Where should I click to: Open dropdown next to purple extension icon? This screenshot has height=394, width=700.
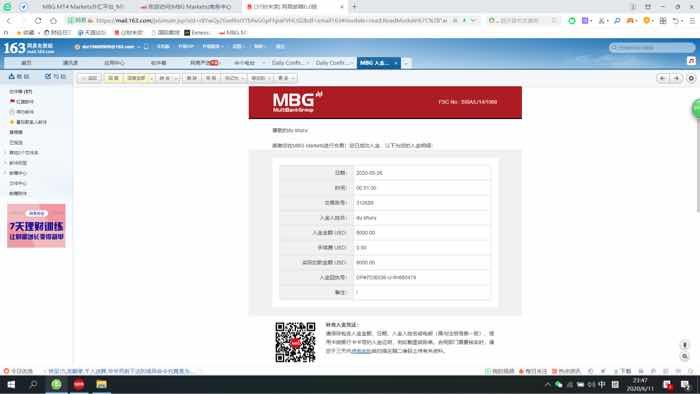(x=592, y=21)
